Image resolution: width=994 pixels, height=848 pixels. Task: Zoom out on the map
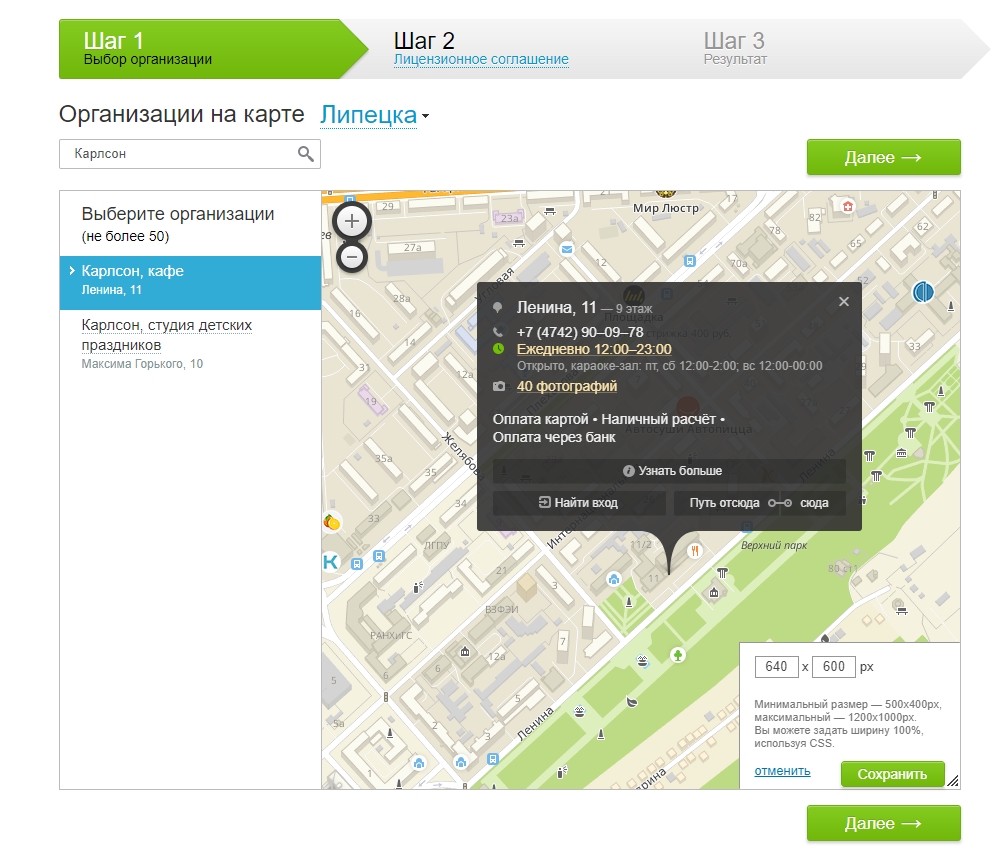pyautogui.click(x=352, y=257)
